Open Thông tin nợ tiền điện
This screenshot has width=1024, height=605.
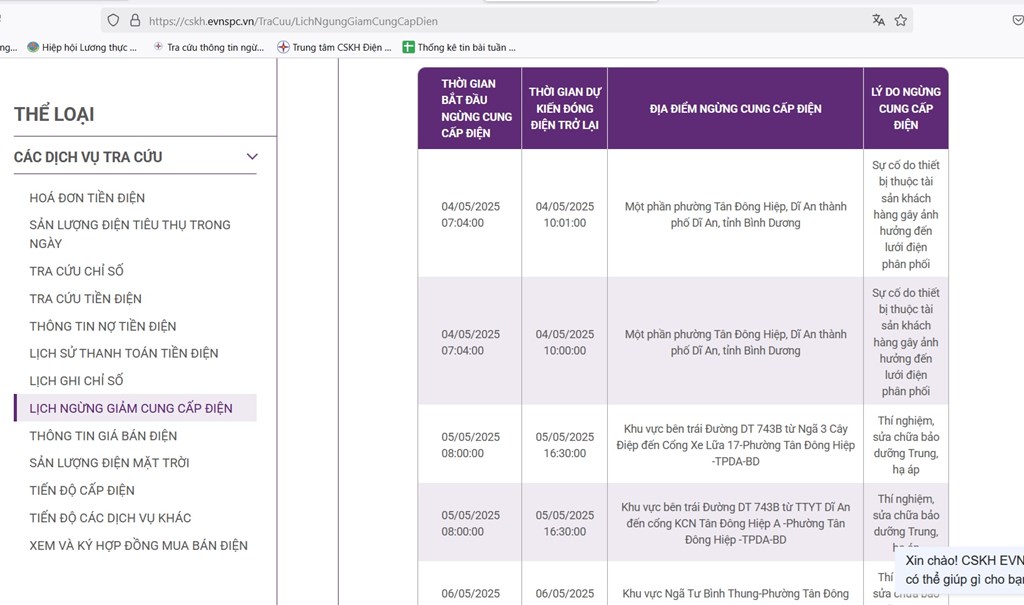click(102, 326)
